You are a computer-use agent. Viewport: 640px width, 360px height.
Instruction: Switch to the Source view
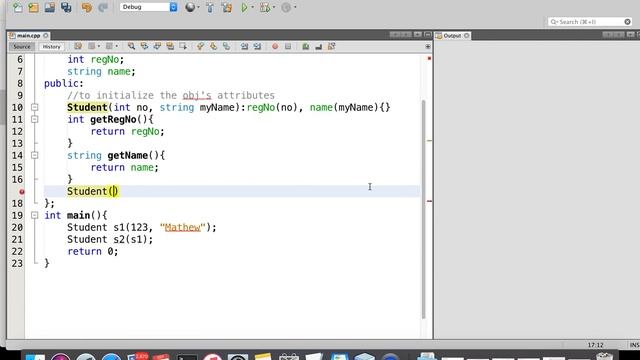tap(22, 47)
